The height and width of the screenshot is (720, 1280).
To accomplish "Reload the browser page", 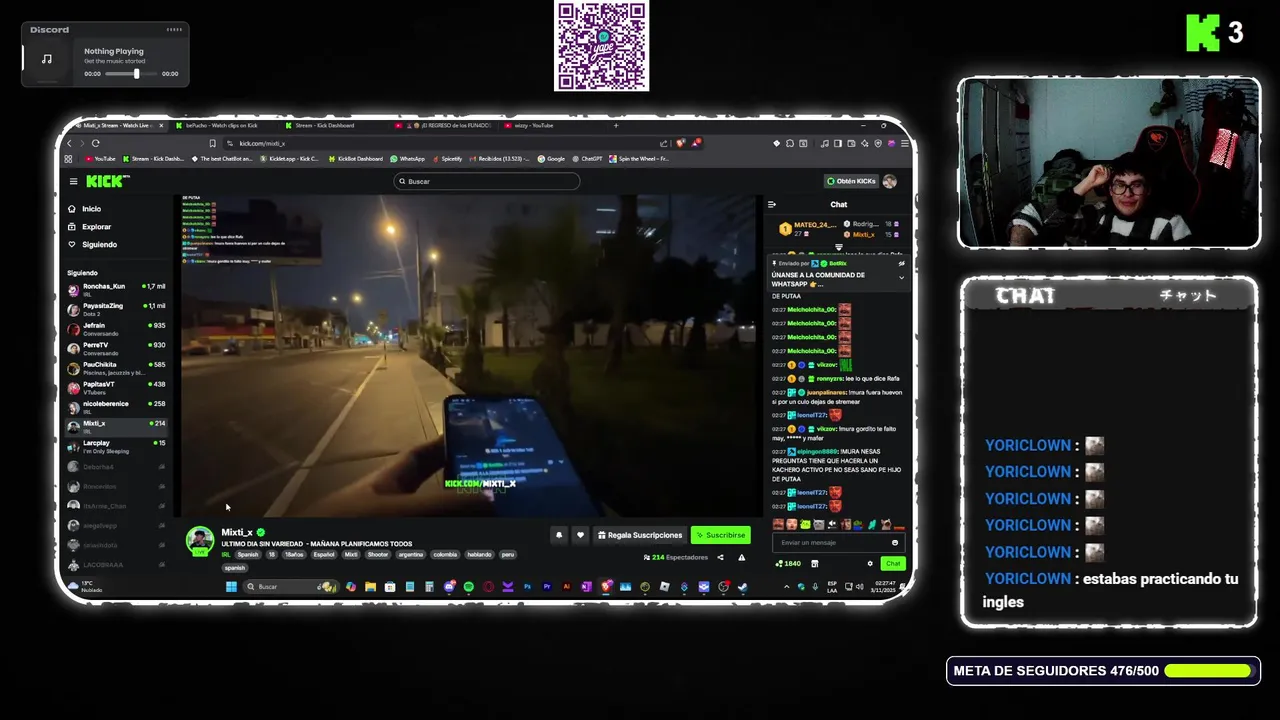I will coord(96,143).
